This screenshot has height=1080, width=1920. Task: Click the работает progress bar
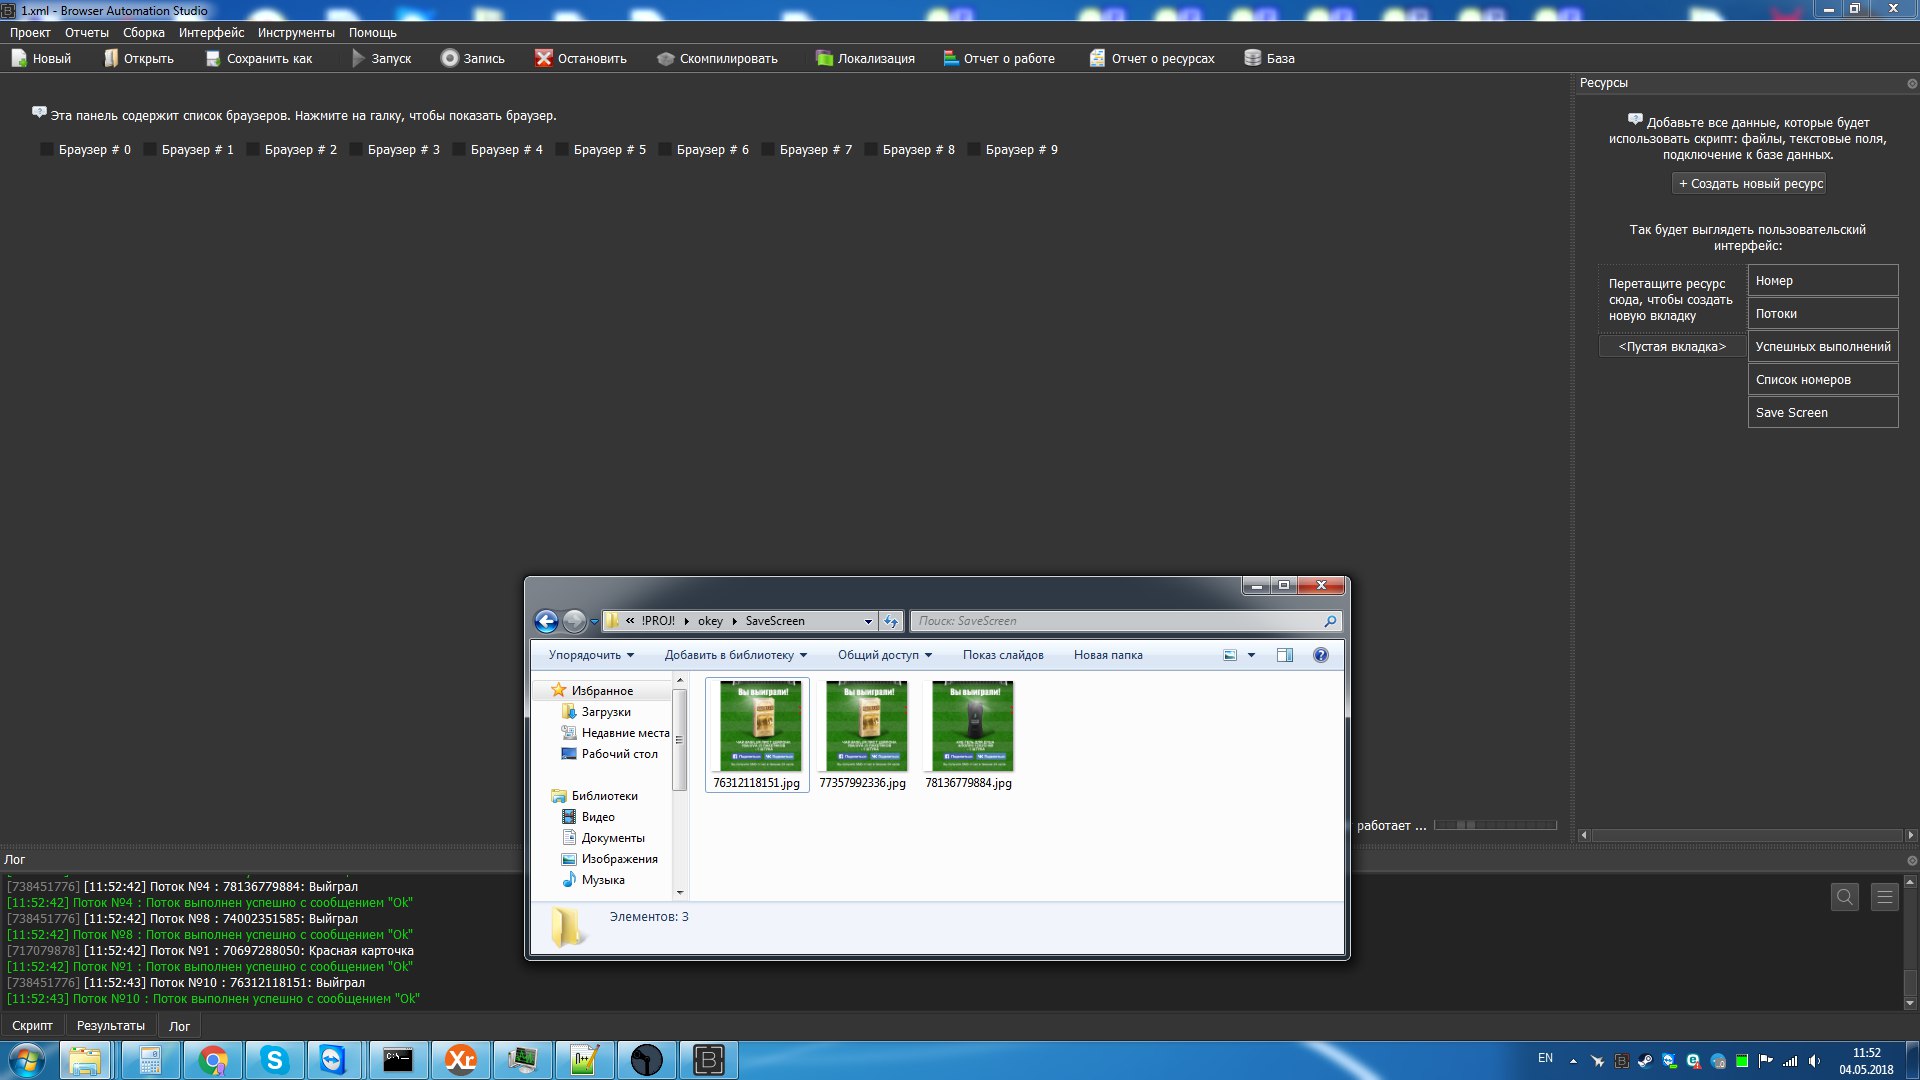(x=1495, y=825)
